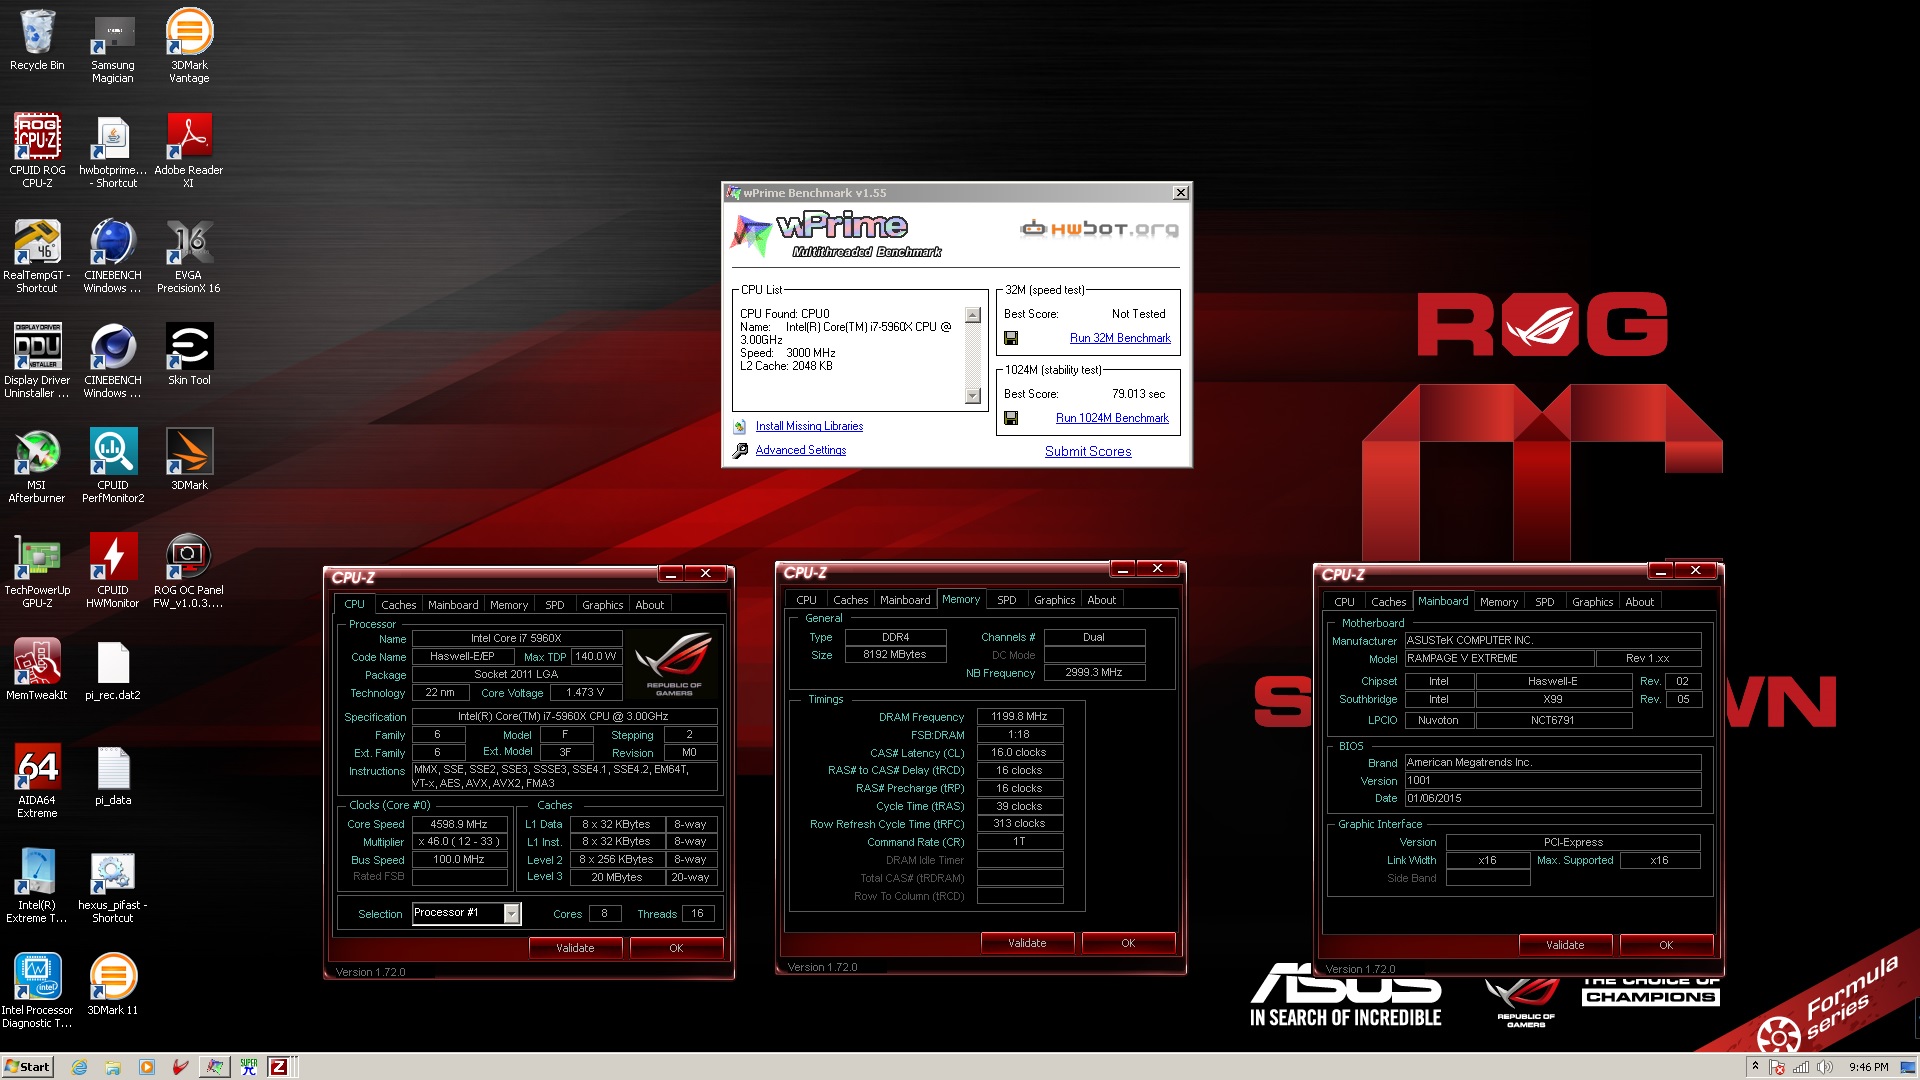Click Run 1024M Benchmark link
The image size is (1920, 1080).
click(1112, 418)
